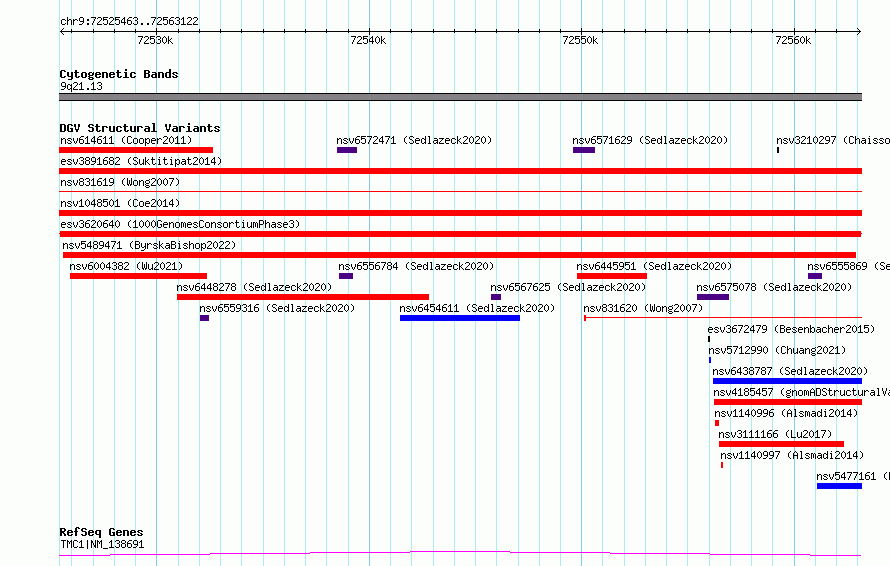Click the nsv3210297 variant label
Viewport: 890px width, 566px height.
(833, 140)
